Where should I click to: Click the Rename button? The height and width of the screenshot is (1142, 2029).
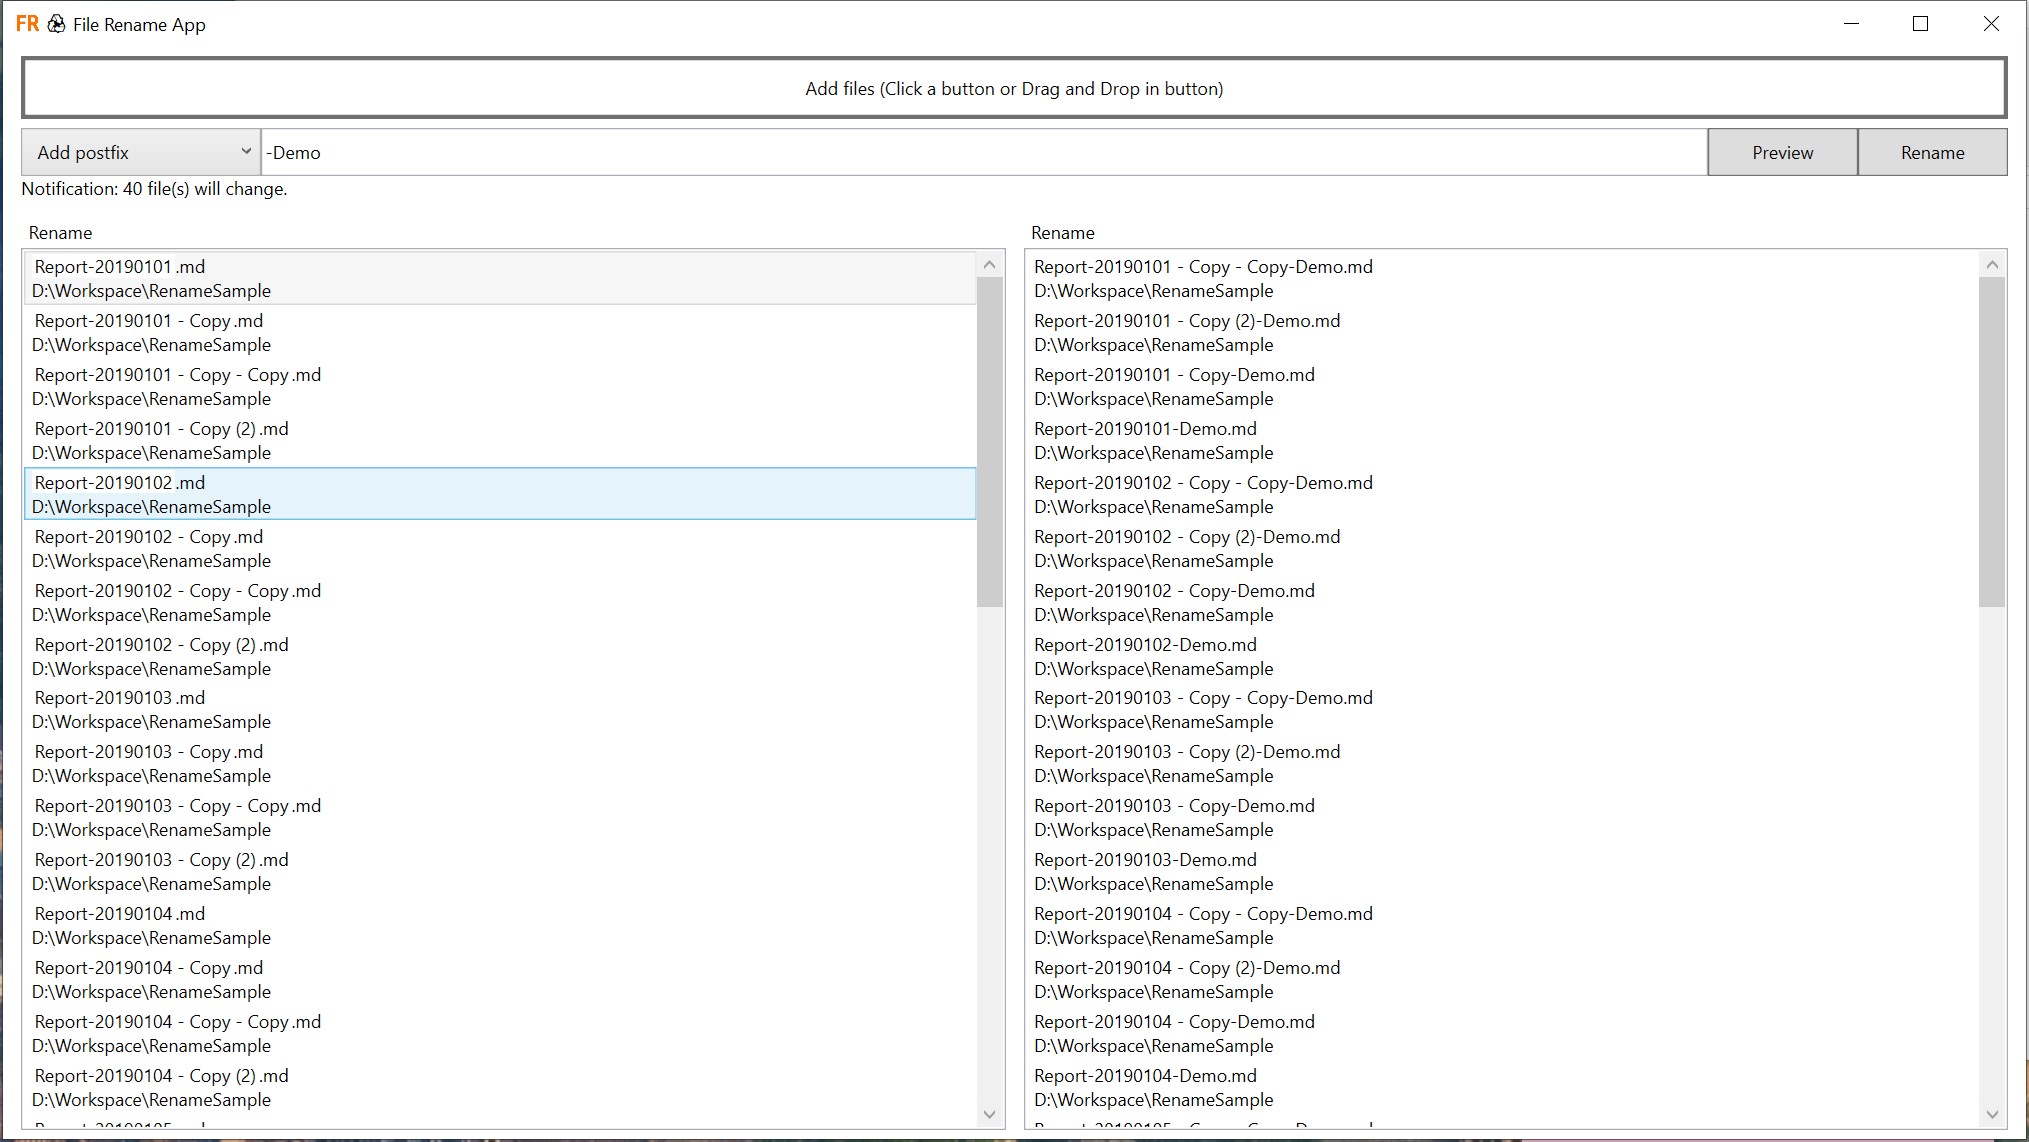(1932, 153)
